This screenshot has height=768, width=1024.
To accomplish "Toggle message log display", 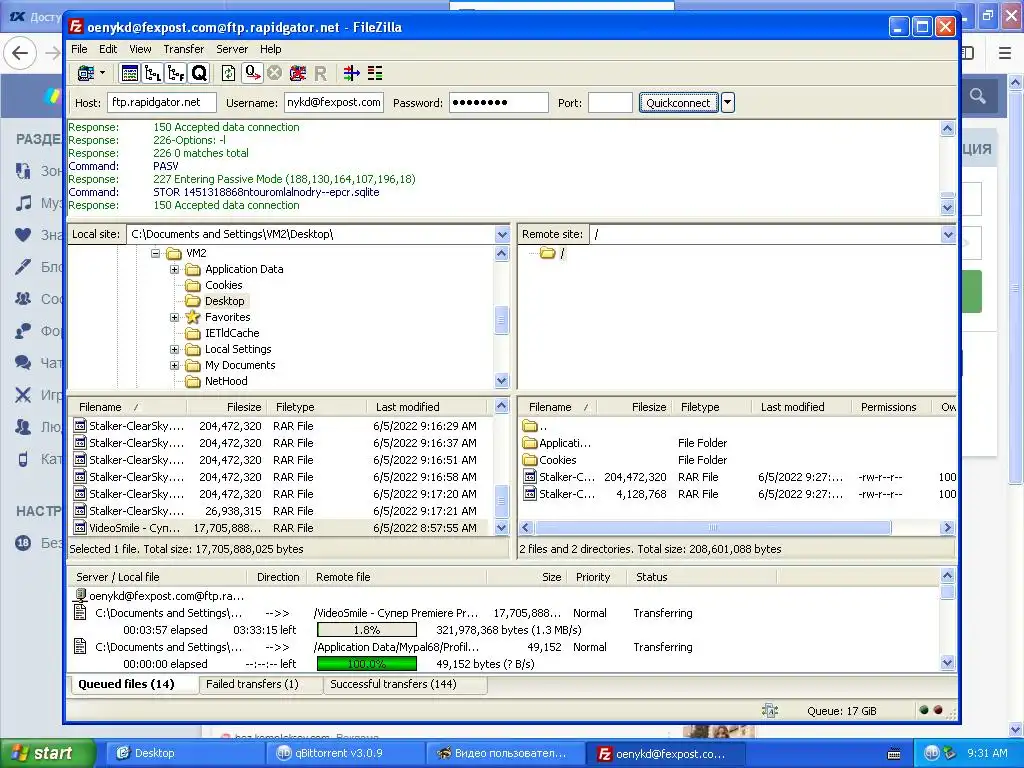I will click(x=130, y=73).
